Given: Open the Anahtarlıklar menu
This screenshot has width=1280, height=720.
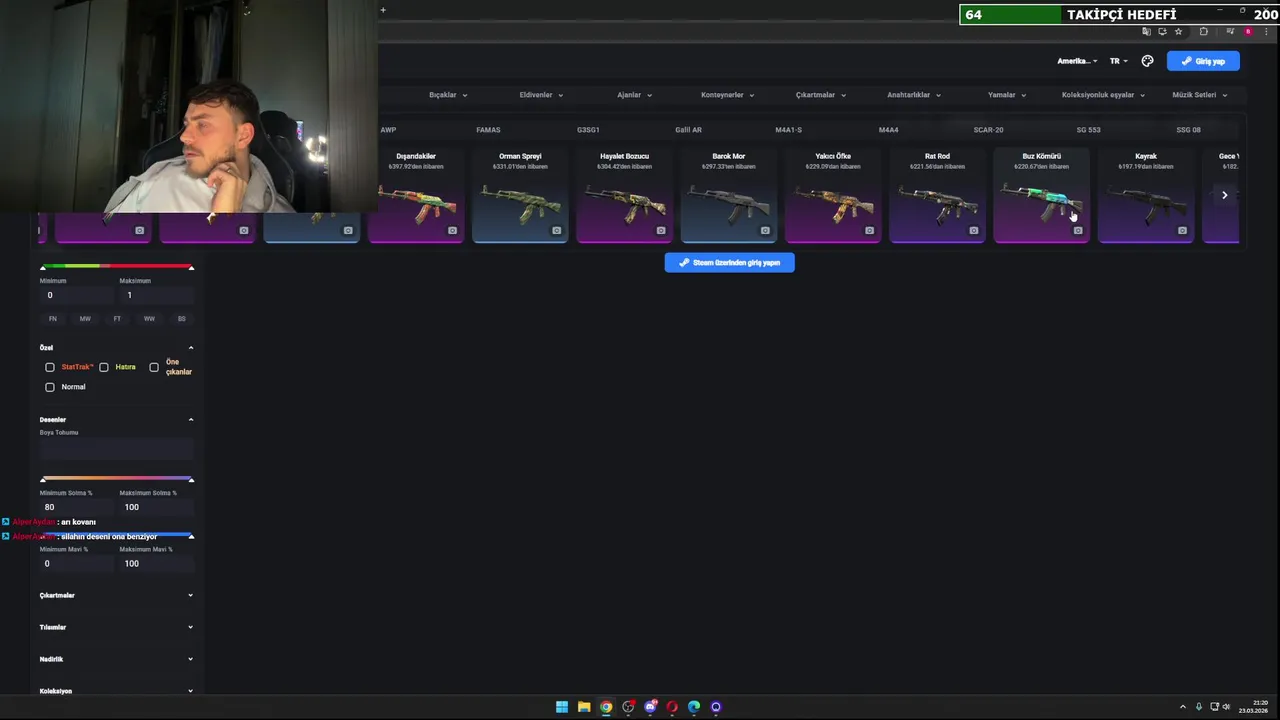Looking at the screenshot, I should click(914, 95).
